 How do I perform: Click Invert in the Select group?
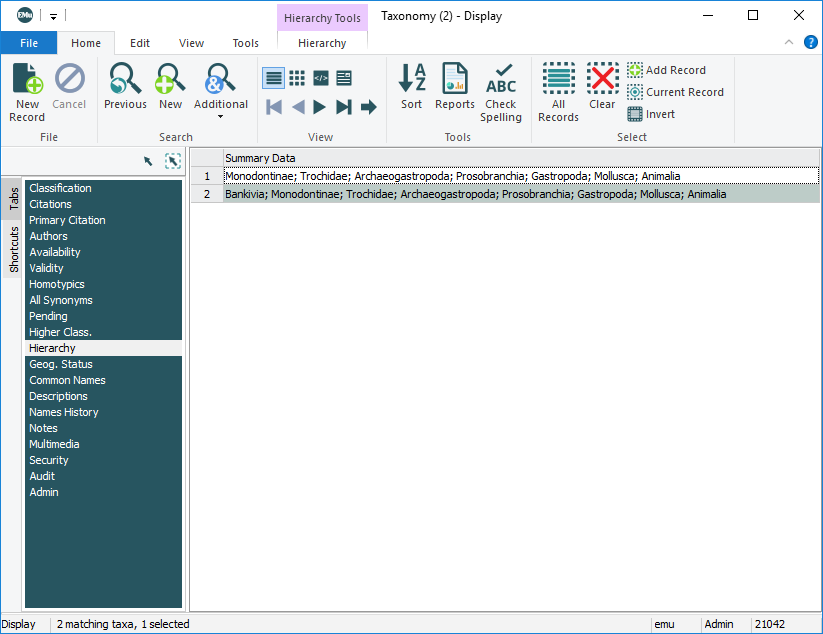(651, 114)
